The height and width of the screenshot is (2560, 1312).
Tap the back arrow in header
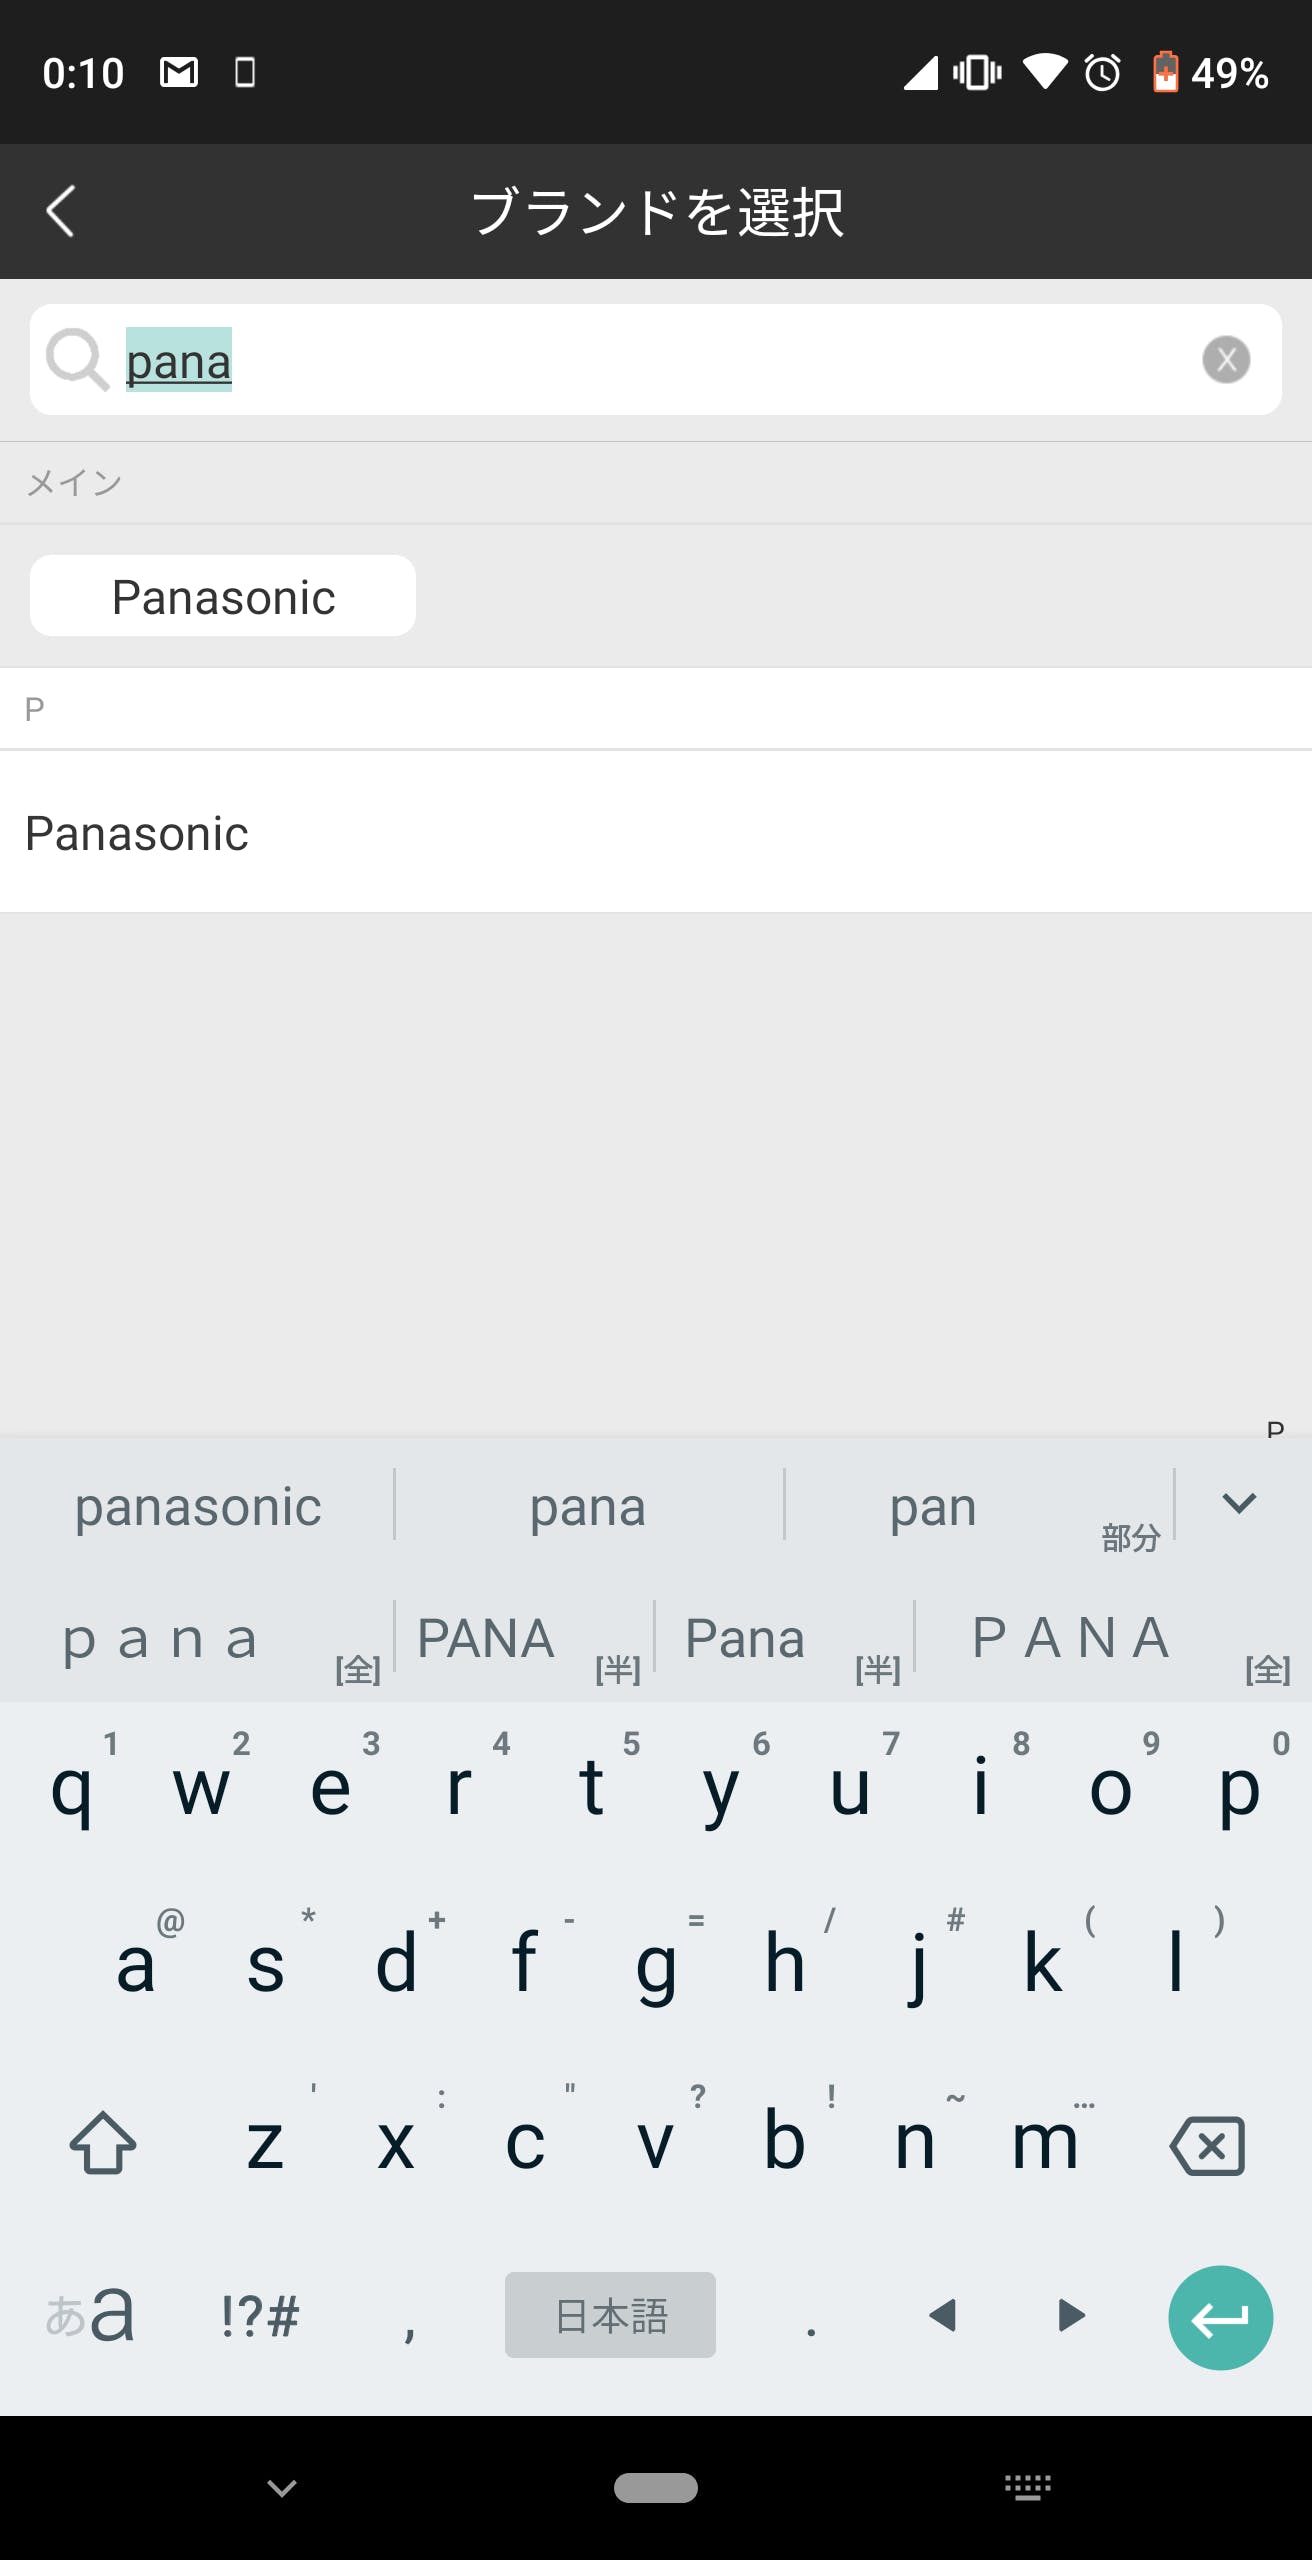pyautogui.click(x=61, y=211)
